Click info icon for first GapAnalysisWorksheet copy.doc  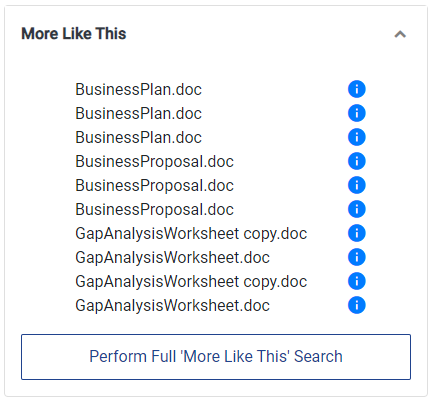357,233
